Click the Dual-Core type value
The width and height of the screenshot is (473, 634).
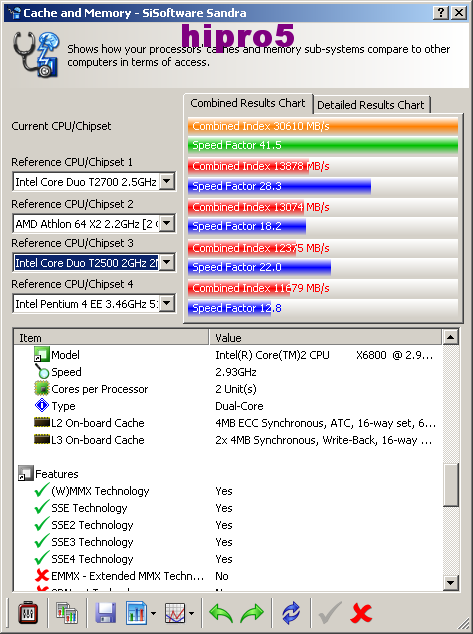[239, 406]
